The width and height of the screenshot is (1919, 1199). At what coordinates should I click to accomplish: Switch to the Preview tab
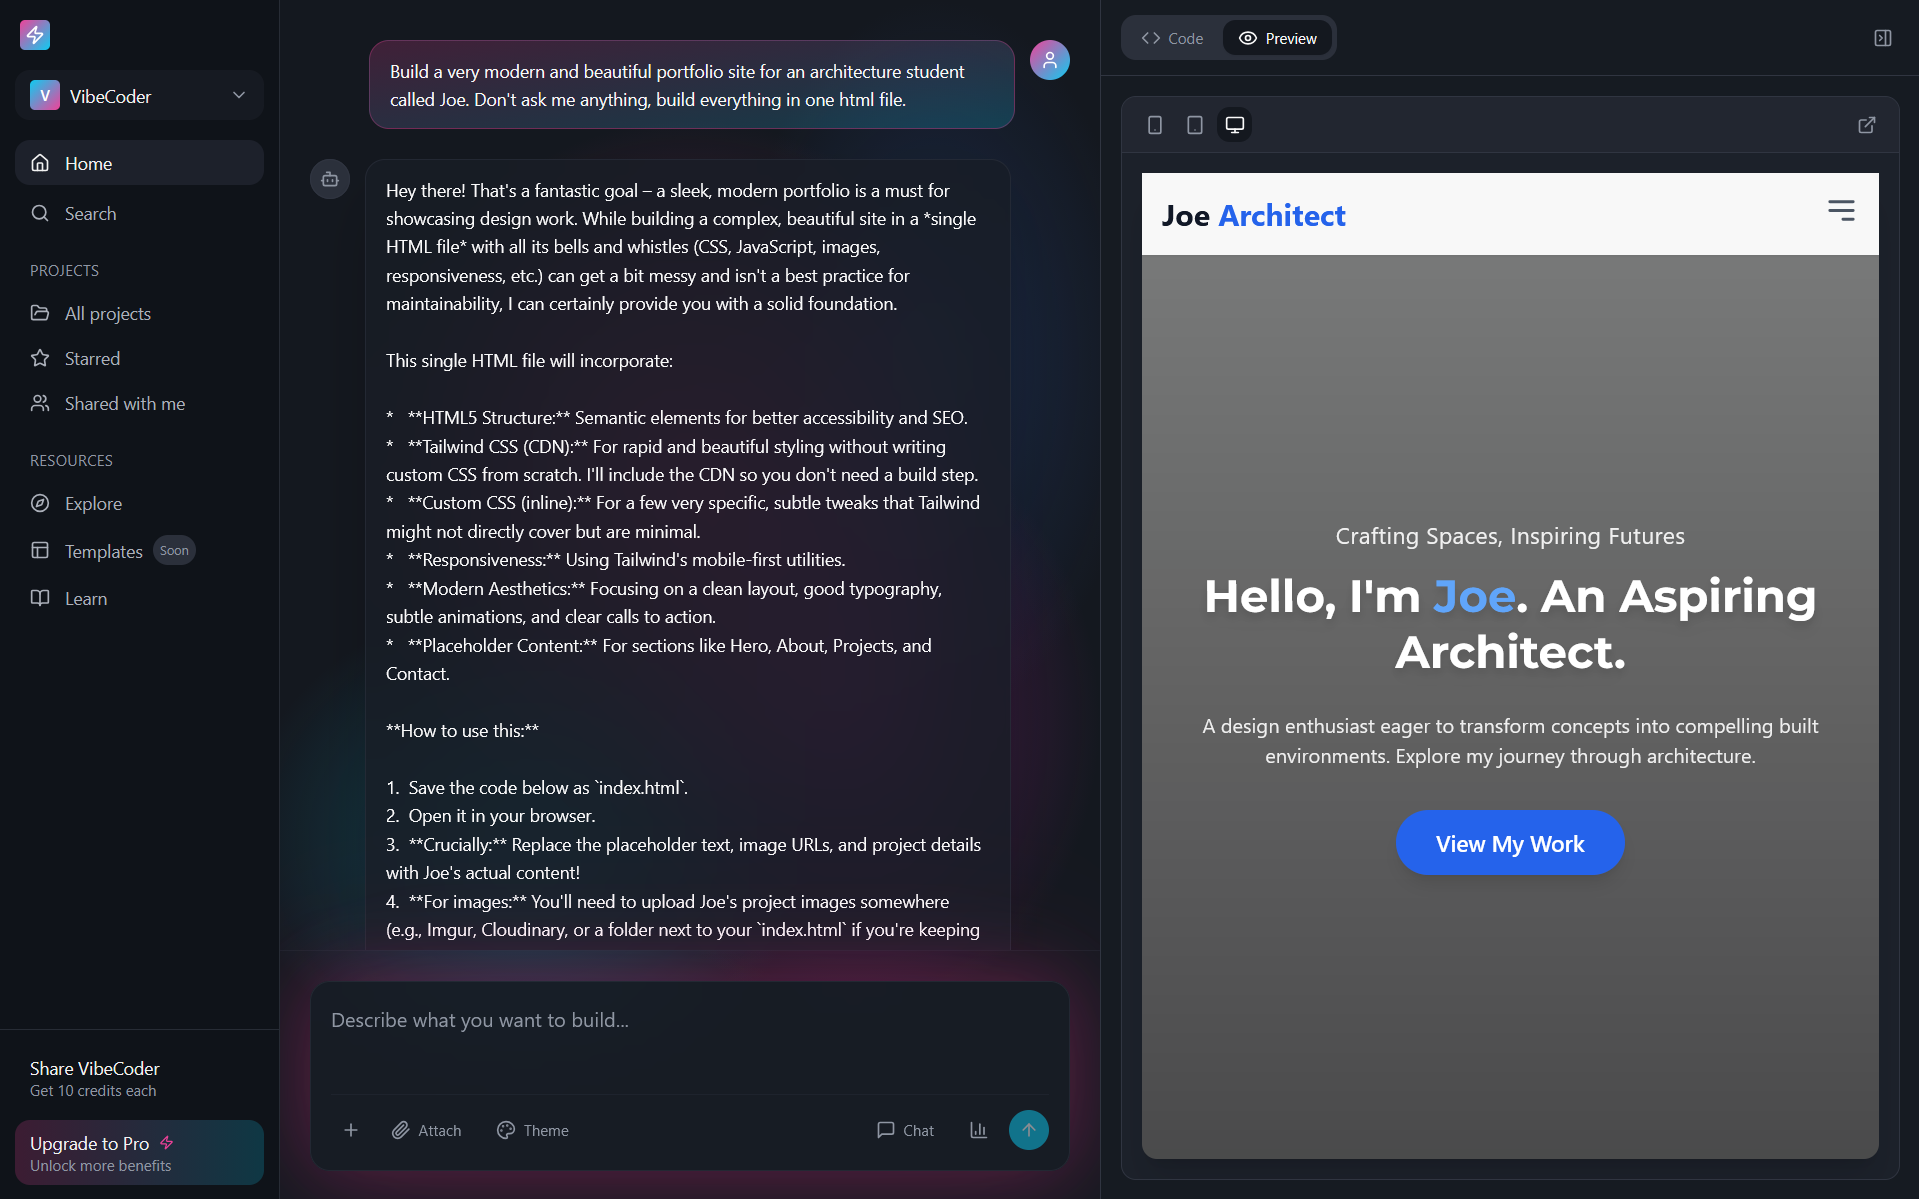tap(1278, 38)
